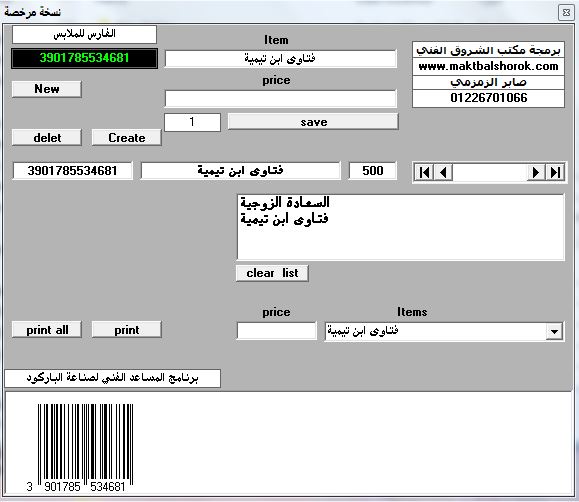This screenshot has width=579, height=502.
Task: Click the print button
Action: (x=127, y=329)
